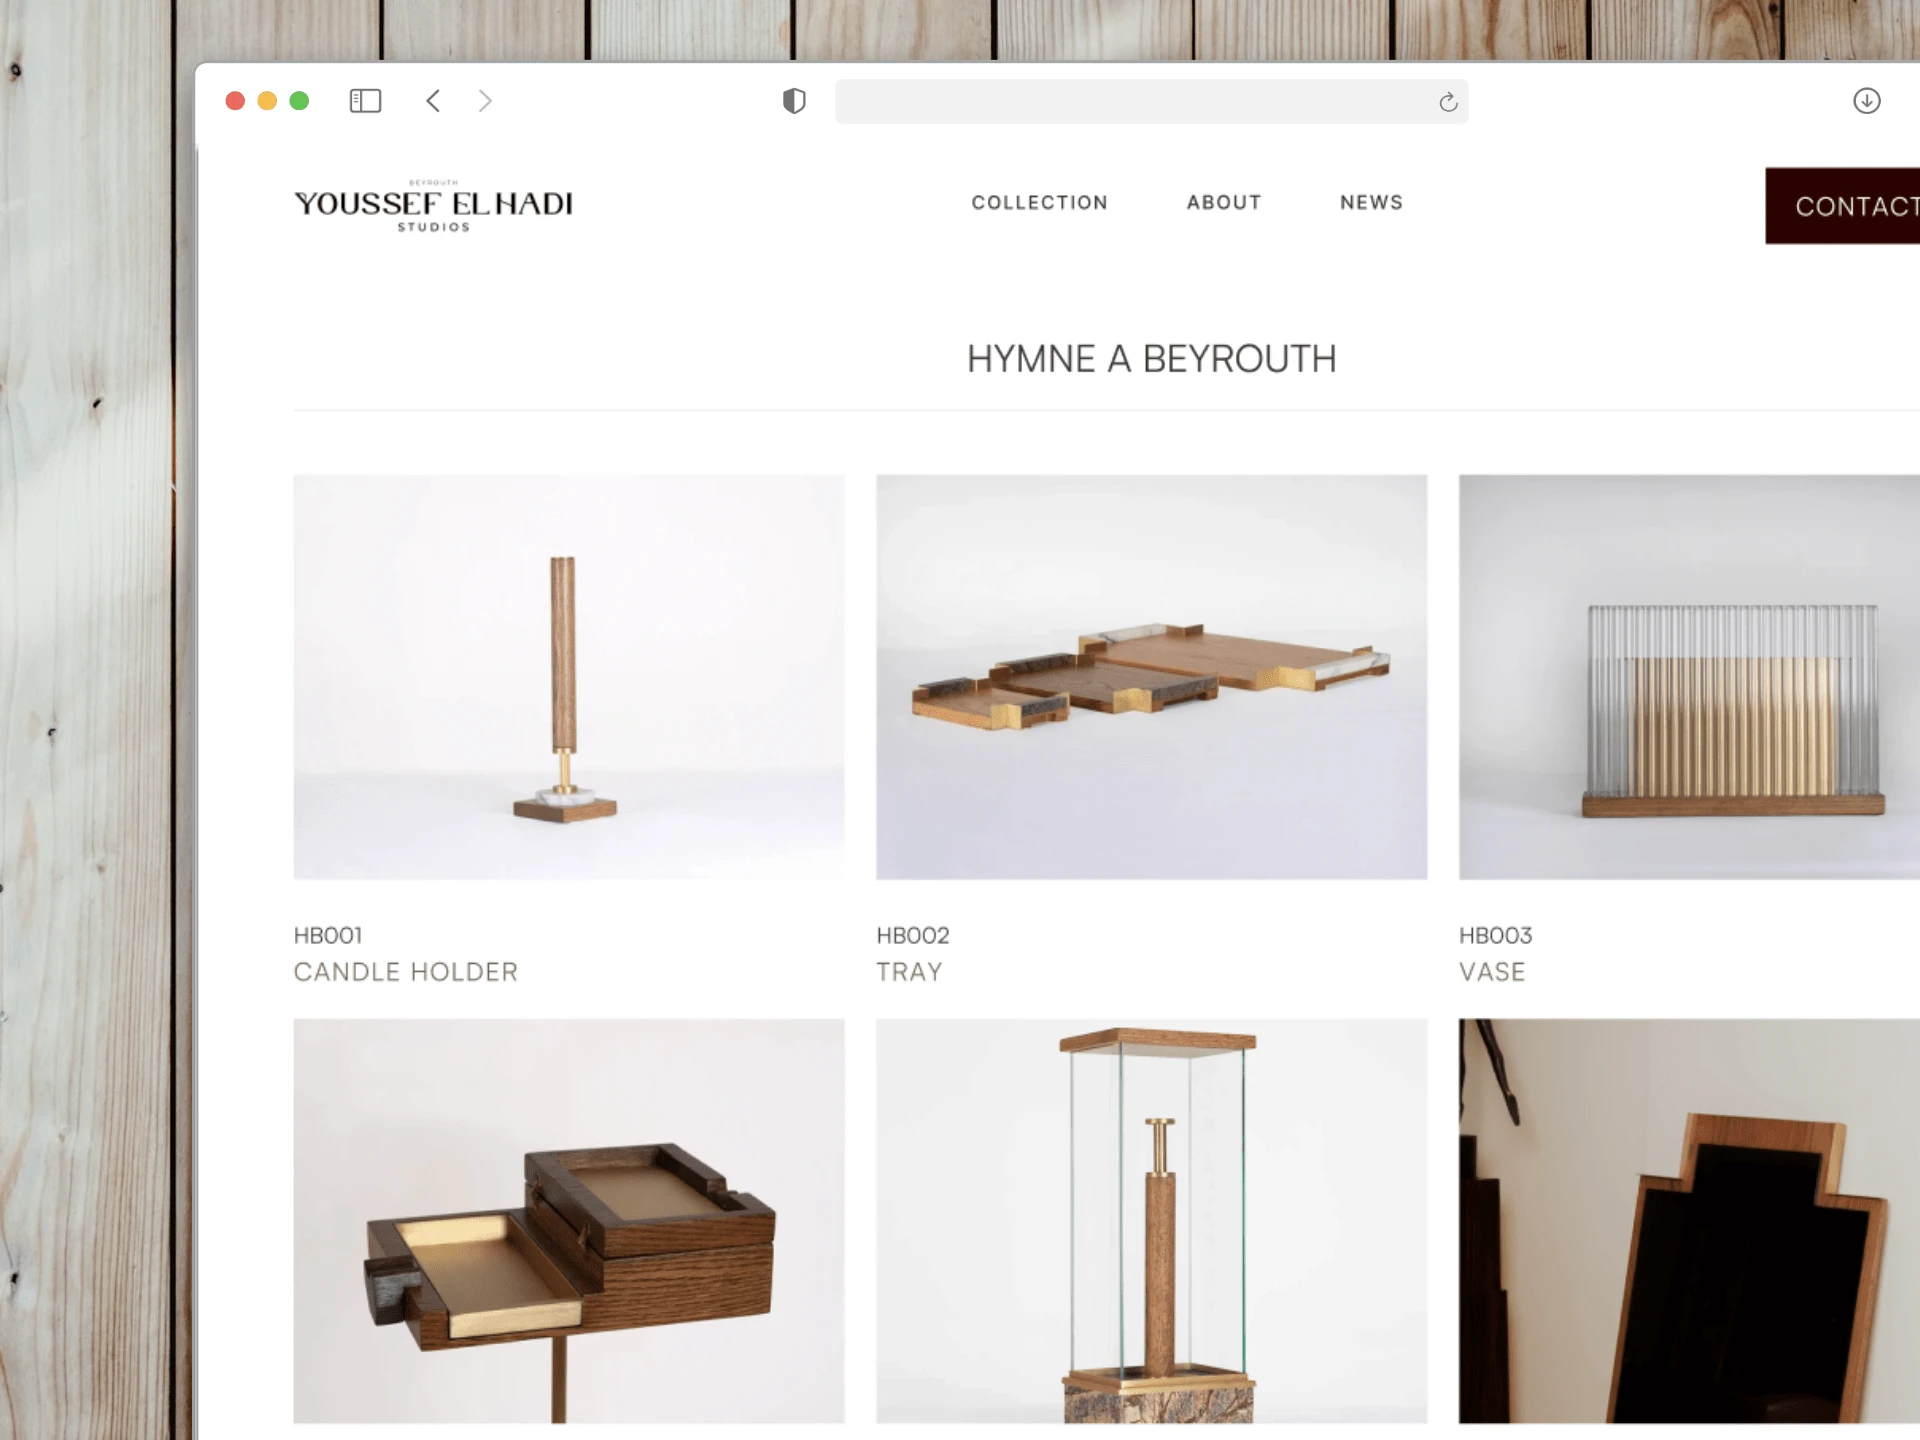Go forward with the right chevron
1920x1440 pixels.
pos(485,101)
